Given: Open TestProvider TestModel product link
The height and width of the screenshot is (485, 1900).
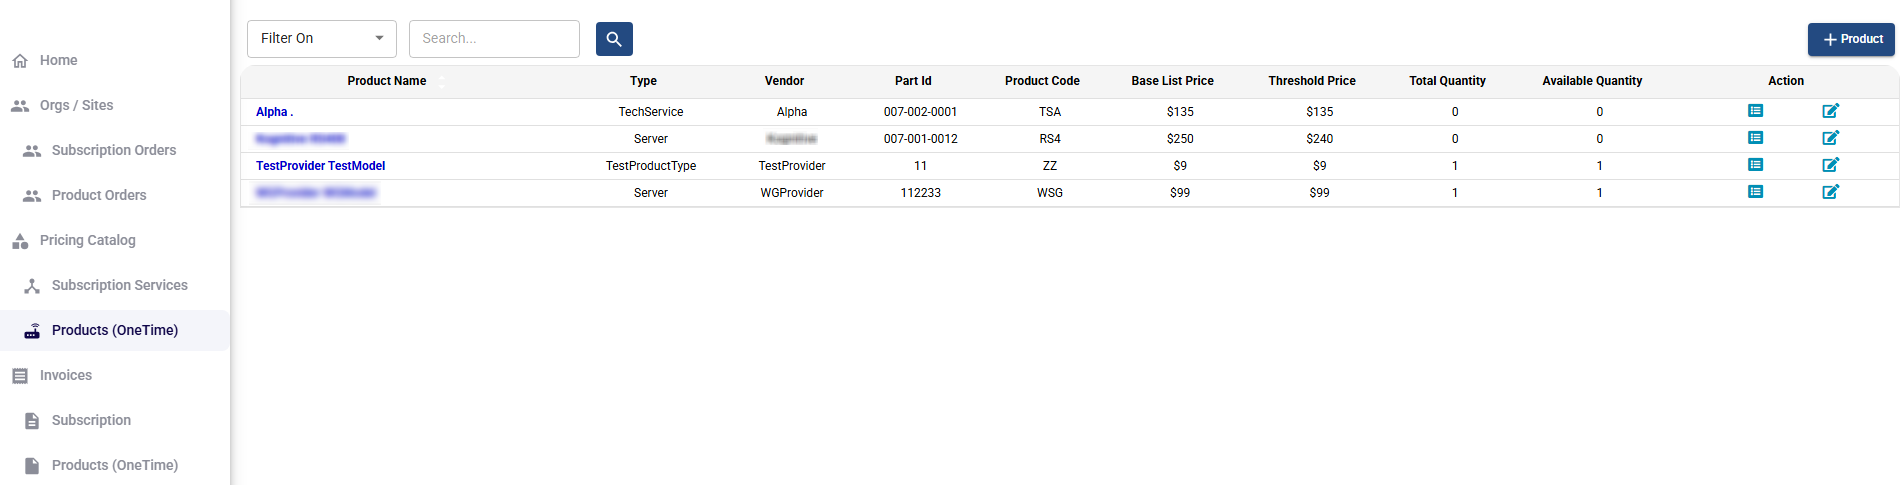Looking at the screenshot, I should pos(320,166).
